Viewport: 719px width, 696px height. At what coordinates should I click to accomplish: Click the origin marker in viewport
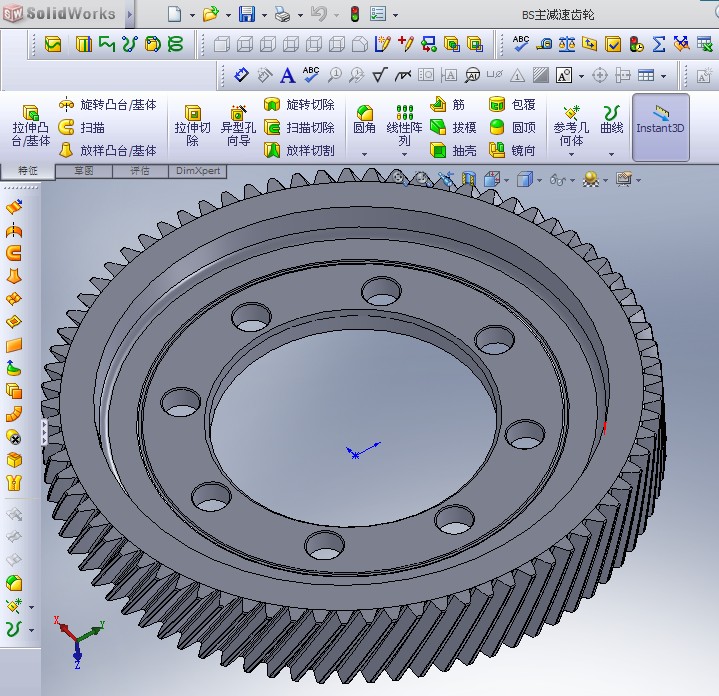tap(354, 454)
